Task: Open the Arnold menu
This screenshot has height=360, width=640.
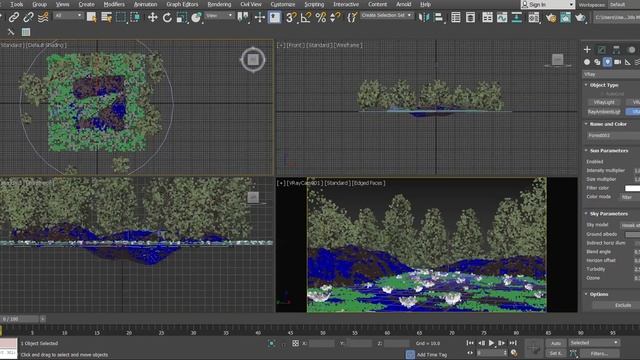Action: pos(403,4)
